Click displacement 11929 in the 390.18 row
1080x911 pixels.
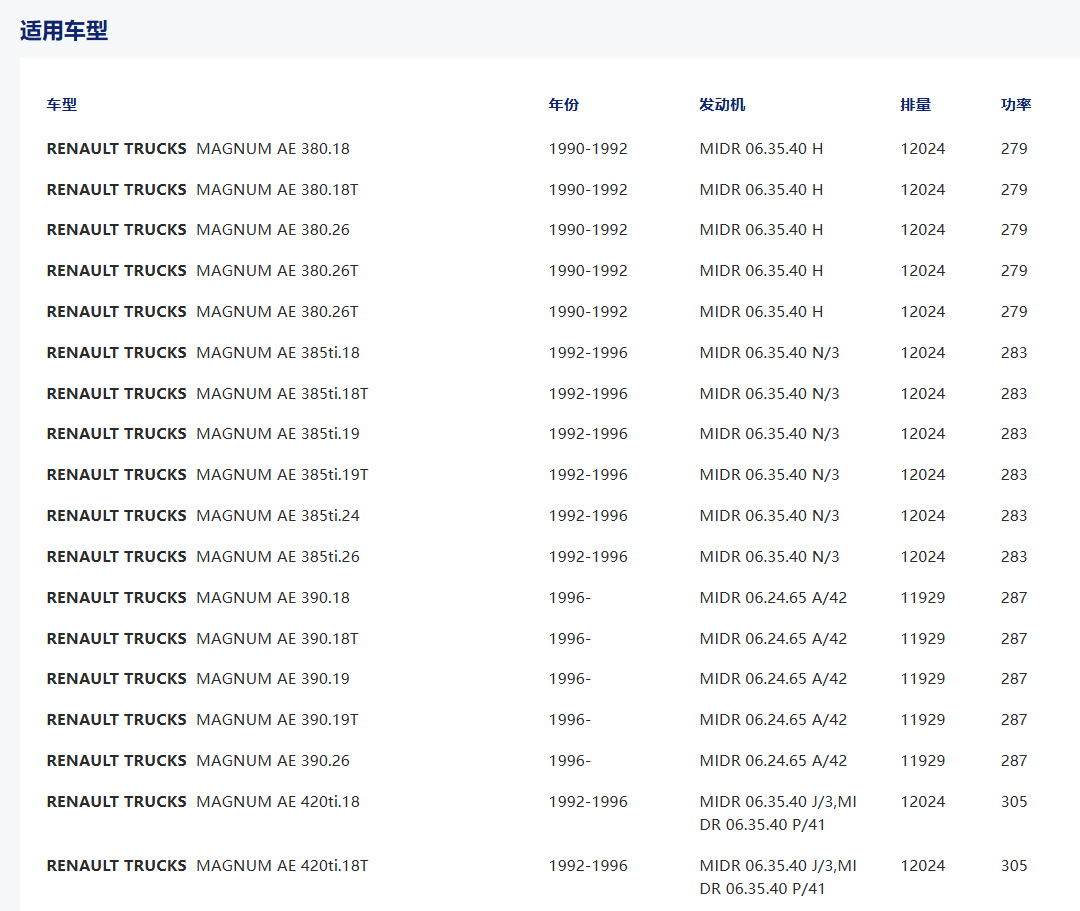click(x=923, y=598)
